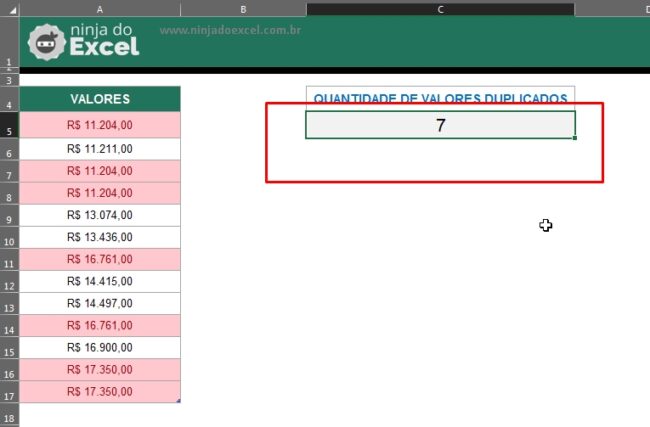Select row 10 header

pyautogui.click(x=9, y=237)
